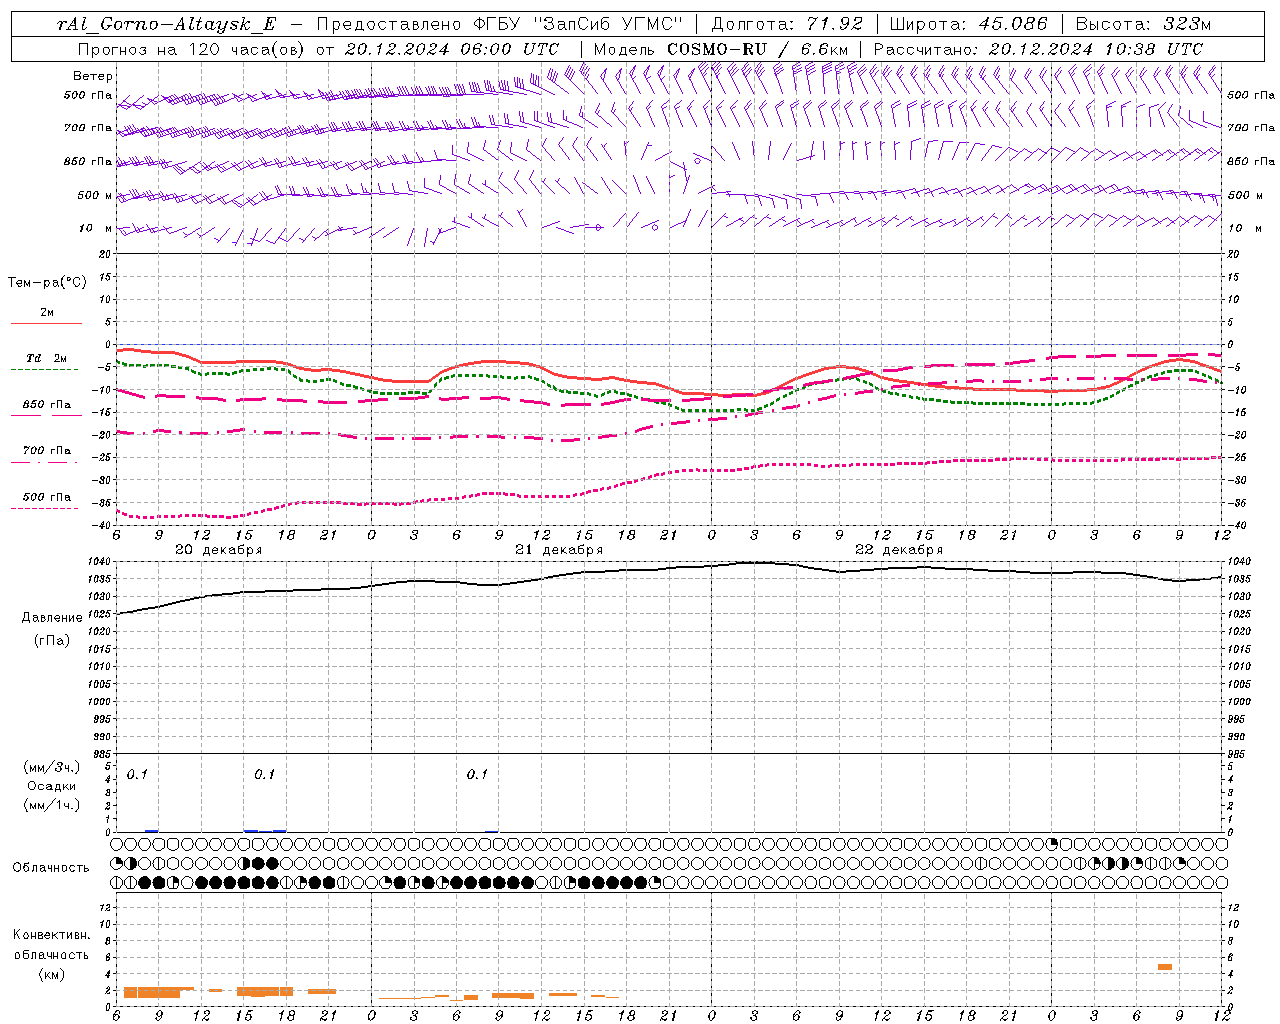Click the Td 2м legend entry

pos(47,358)
